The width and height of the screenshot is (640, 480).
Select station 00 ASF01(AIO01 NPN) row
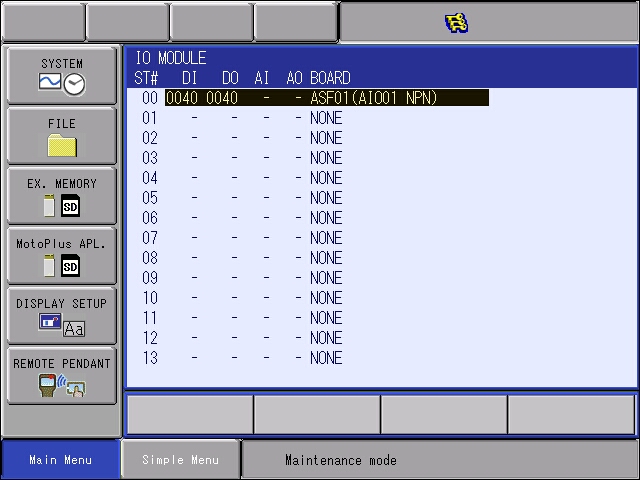pos(373,98)
